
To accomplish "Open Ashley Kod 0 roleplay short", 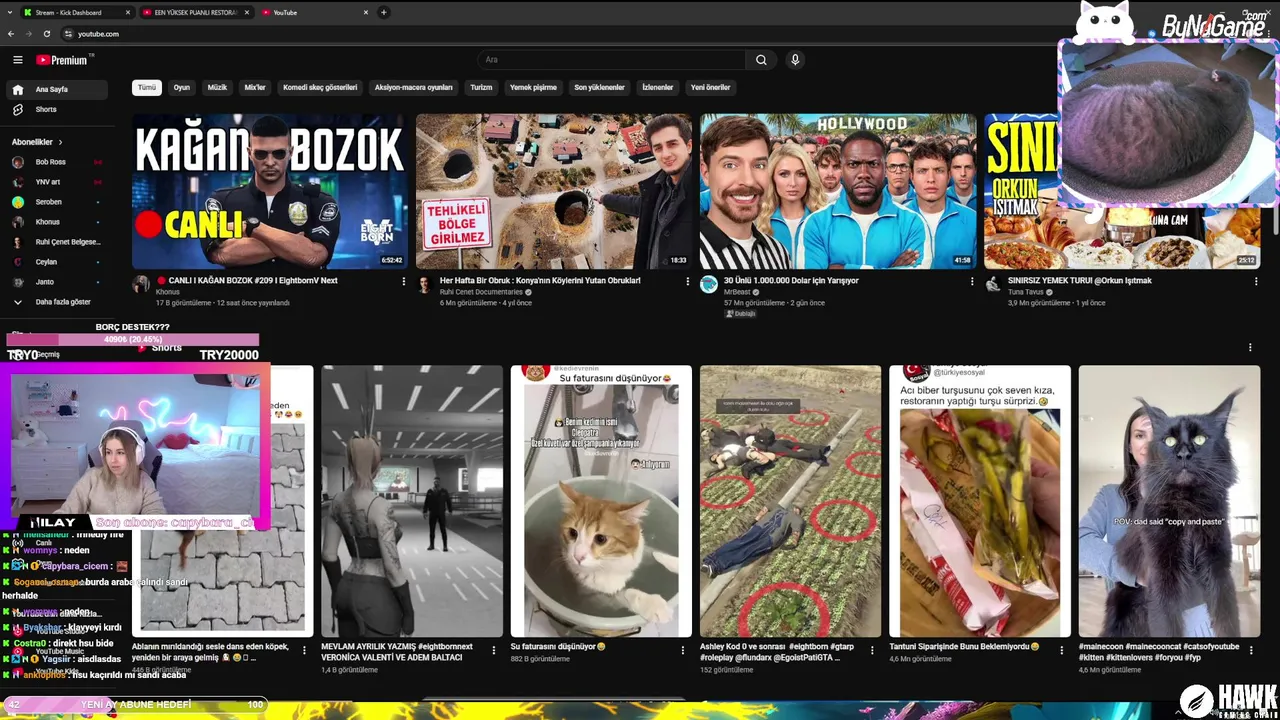I will coord(790,501).
